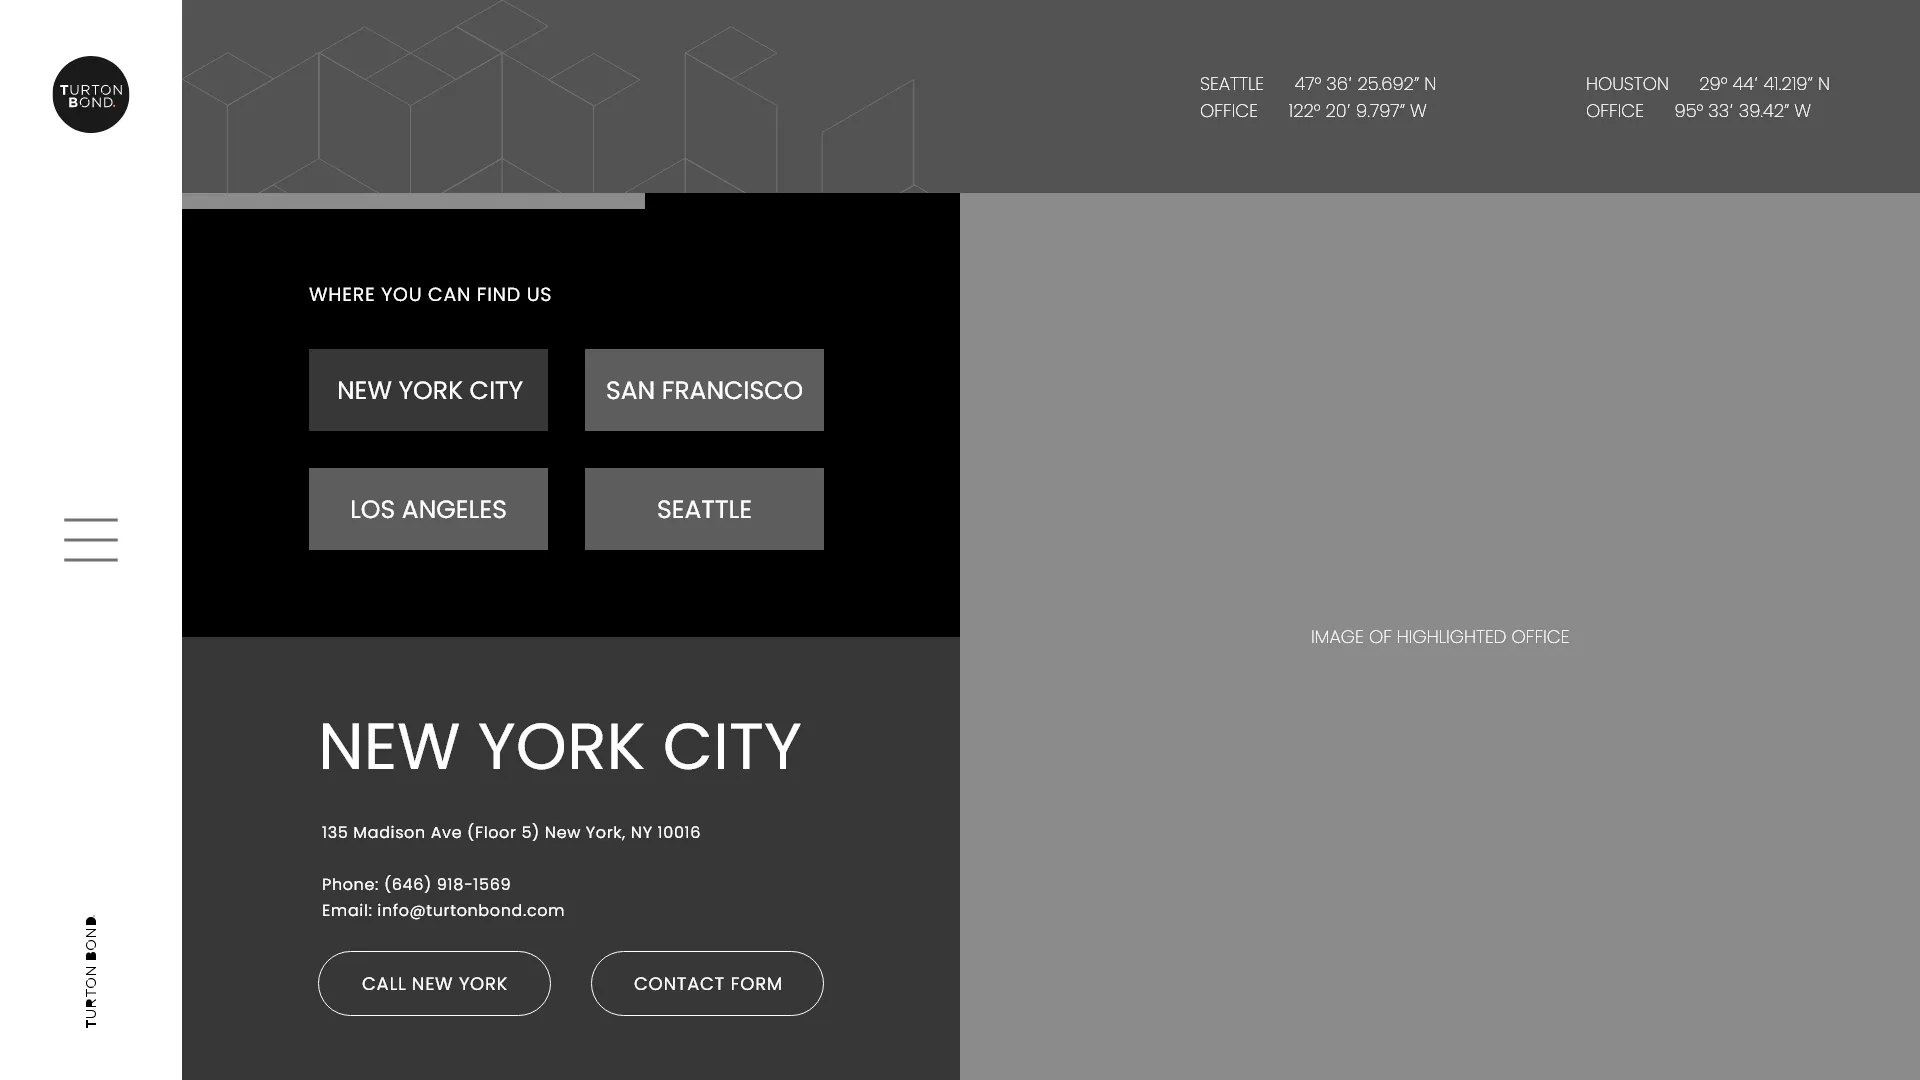Click the 135 Madison Ave address
Image resolution: width=1920 pixels, height=1080 pixels.
point(510,832)
